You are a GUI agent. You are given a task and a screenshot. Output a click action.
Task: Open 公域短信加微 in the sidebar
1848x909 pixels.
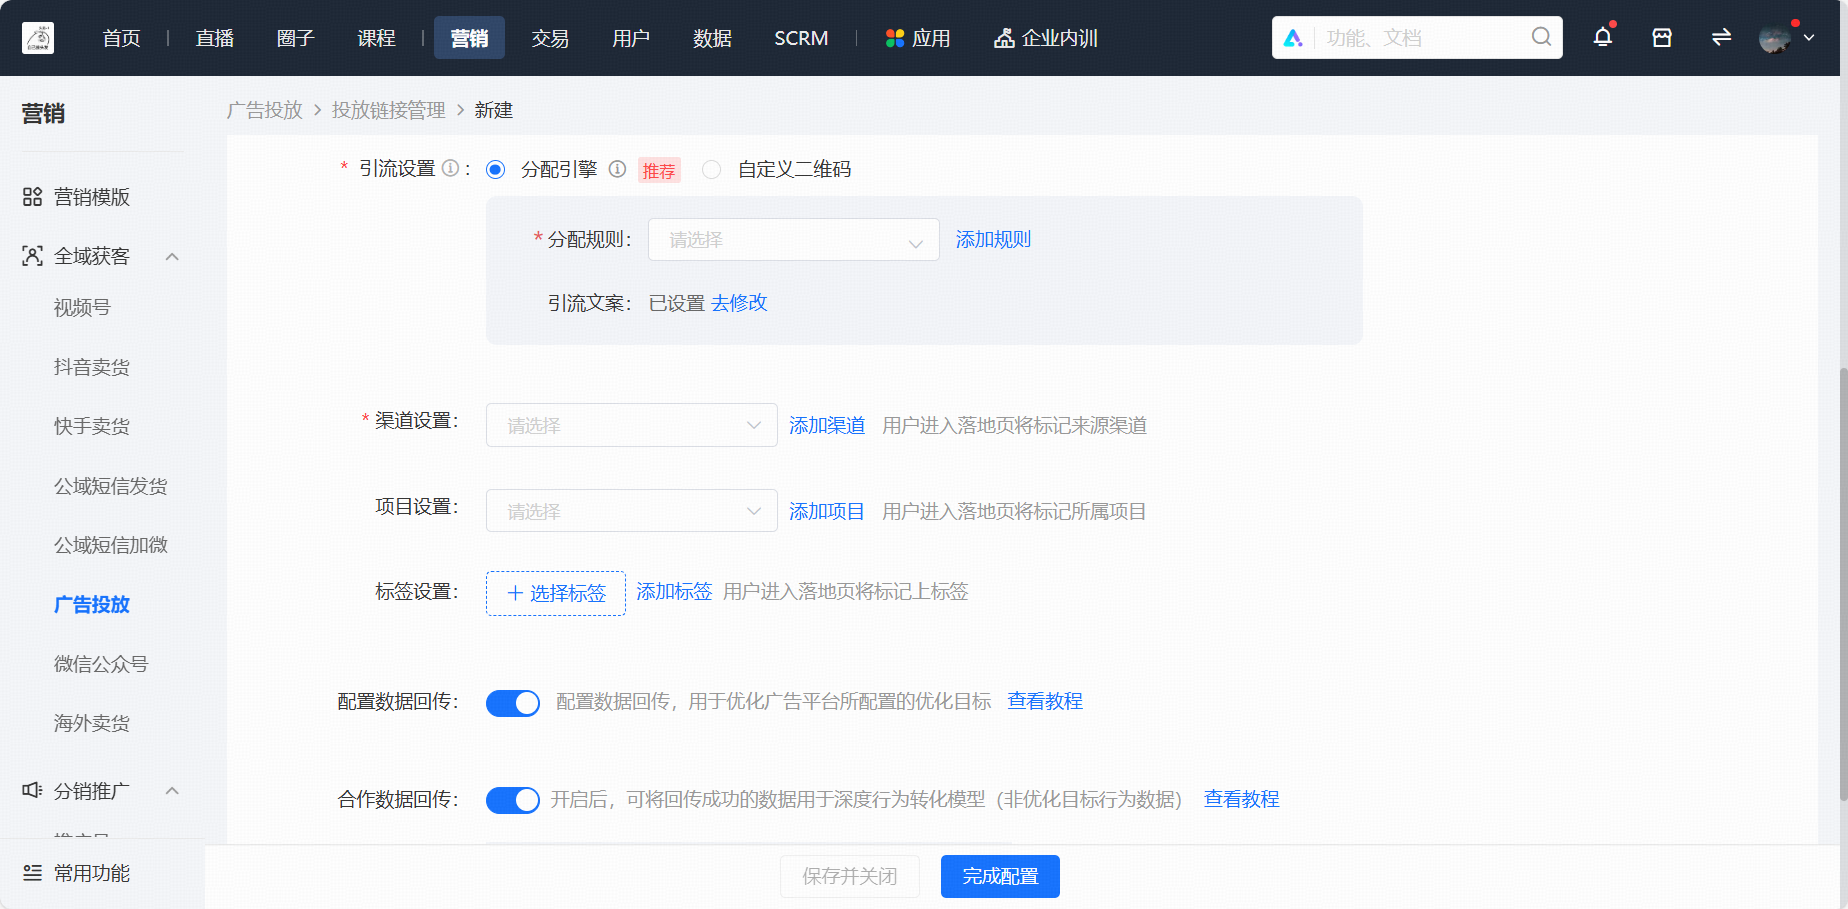[111, 545]
